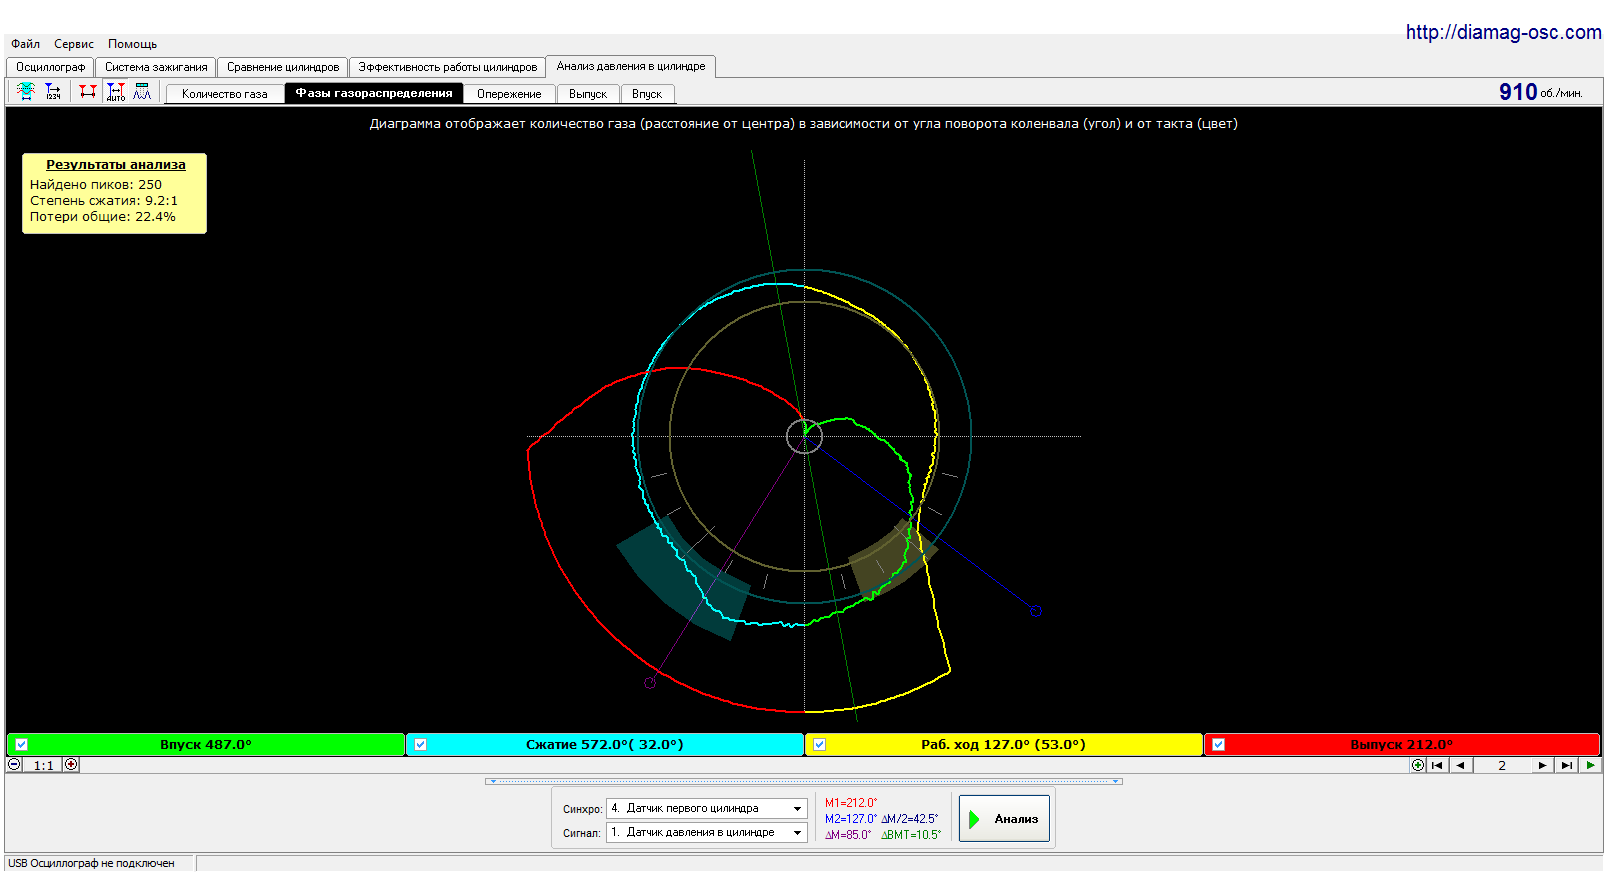Image resolution: width=1616 pixels, height=876 pixels.
Task: Click the M2=127.0° value
Action: 851,819
